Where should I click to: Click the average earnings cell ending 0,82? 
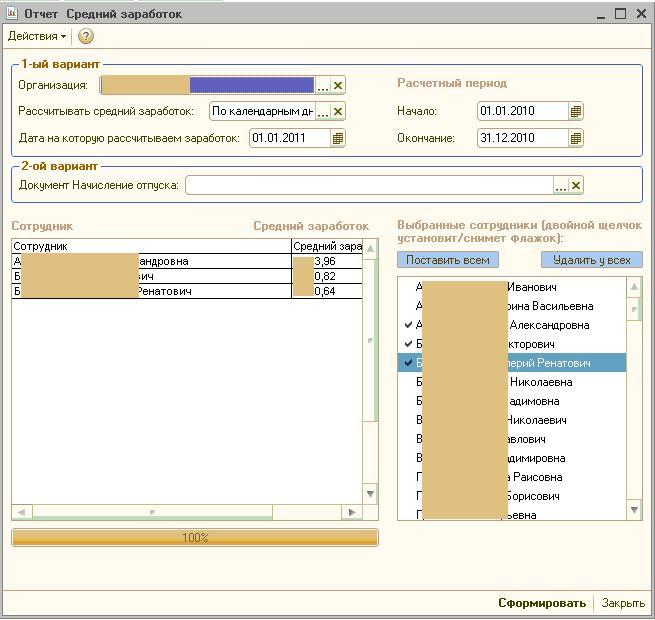point(327,276)
